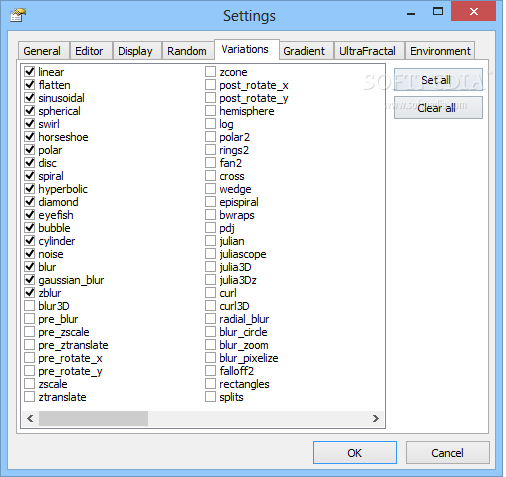
Task: Disable the cylinder variation
Action: [x=30, y=240]
